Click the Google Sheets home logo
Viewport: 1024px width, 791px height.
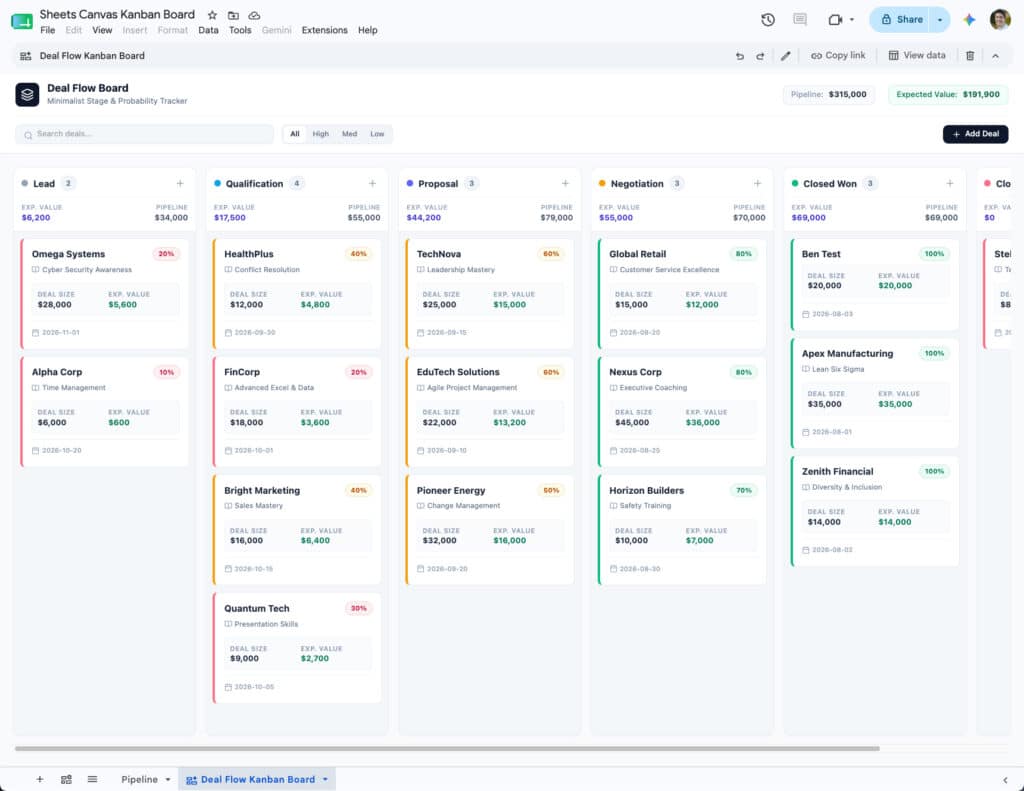tap(22, 22)
